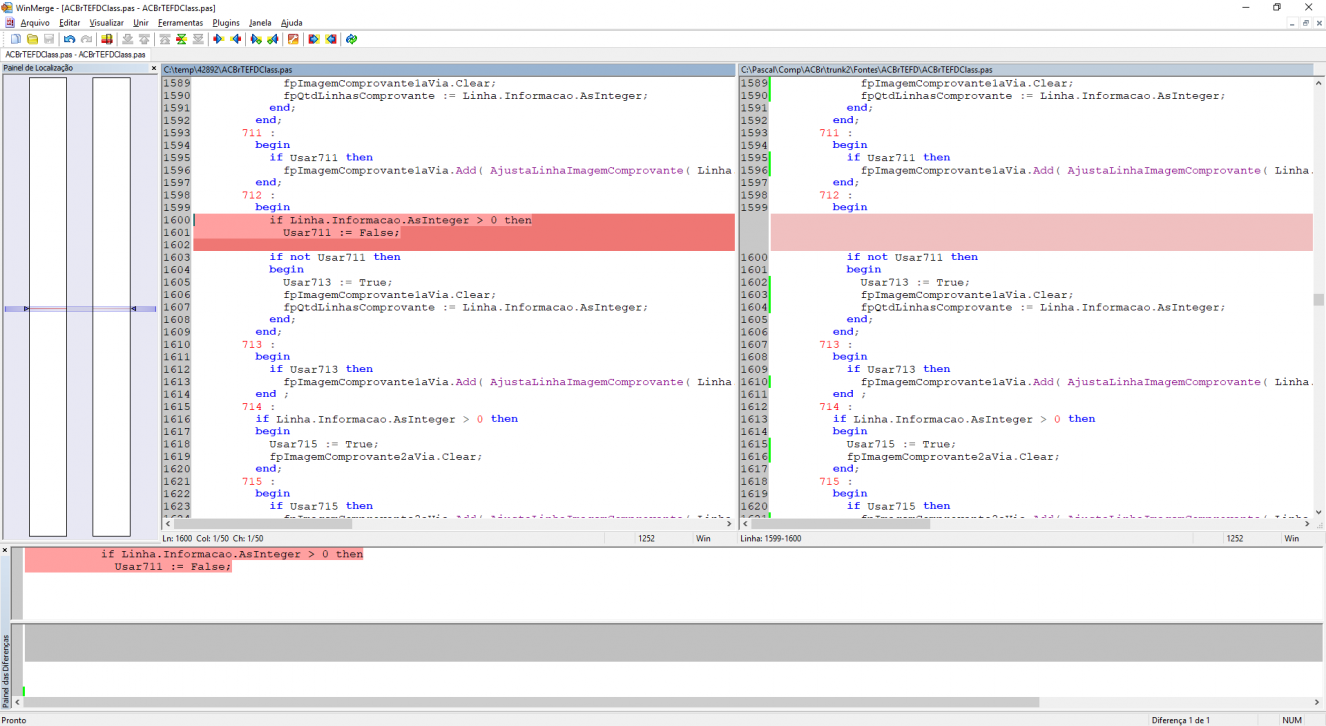Image resolution: width=1326 pixels, height=726 pixels.
Task: Close the inner document window
Action: point(1319,22)
